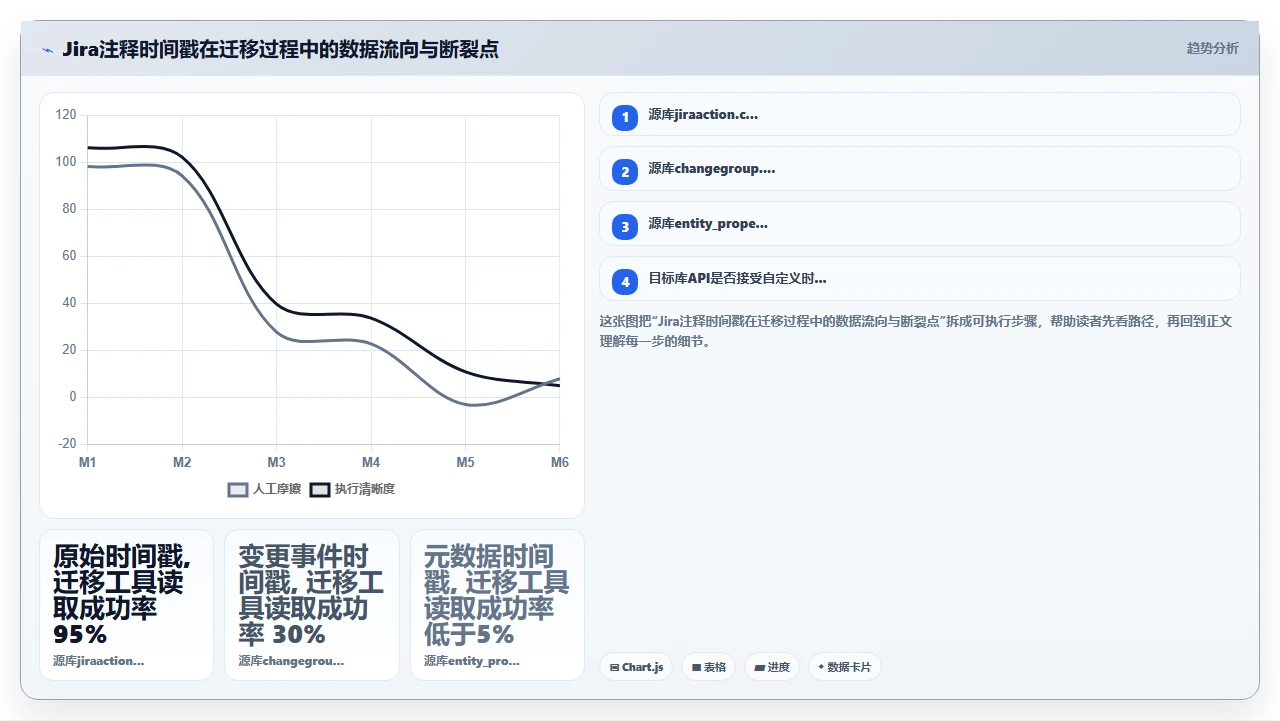Click the Chart.js tag
The height and width of the screenshot is (721, 1280).
coord(636,667)
